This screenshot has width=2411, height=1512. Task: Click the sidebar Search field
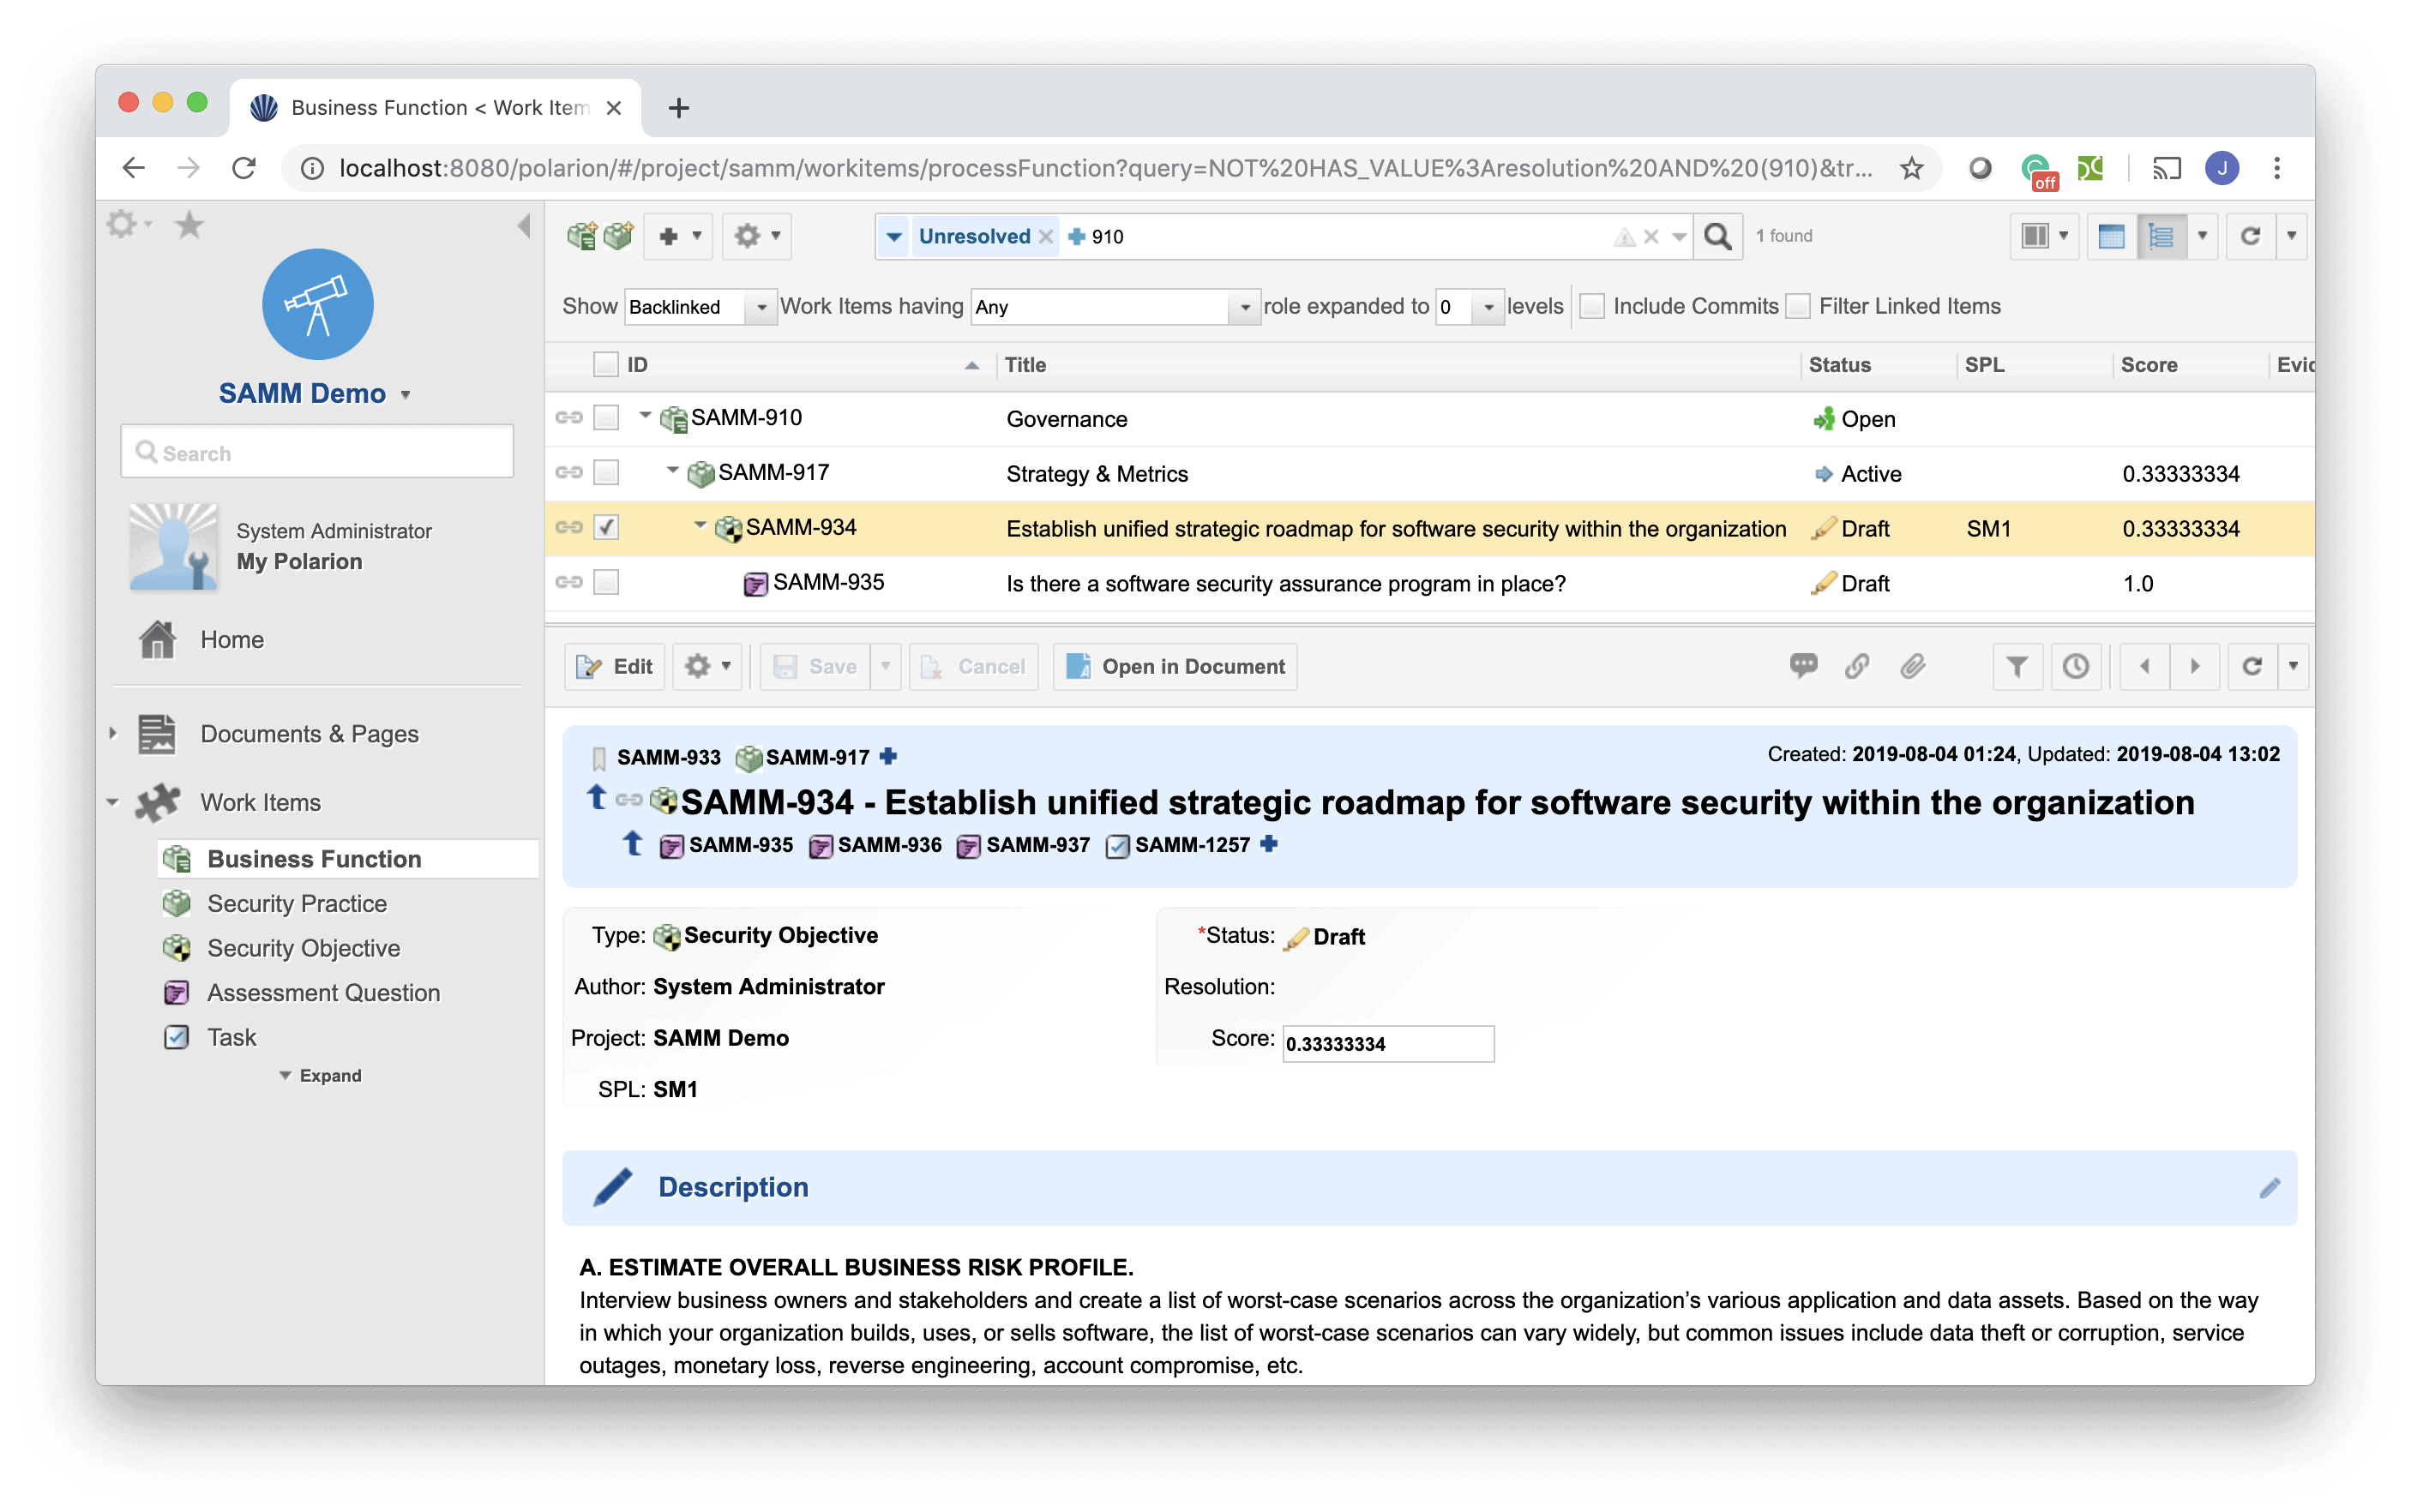click(318, 452)
